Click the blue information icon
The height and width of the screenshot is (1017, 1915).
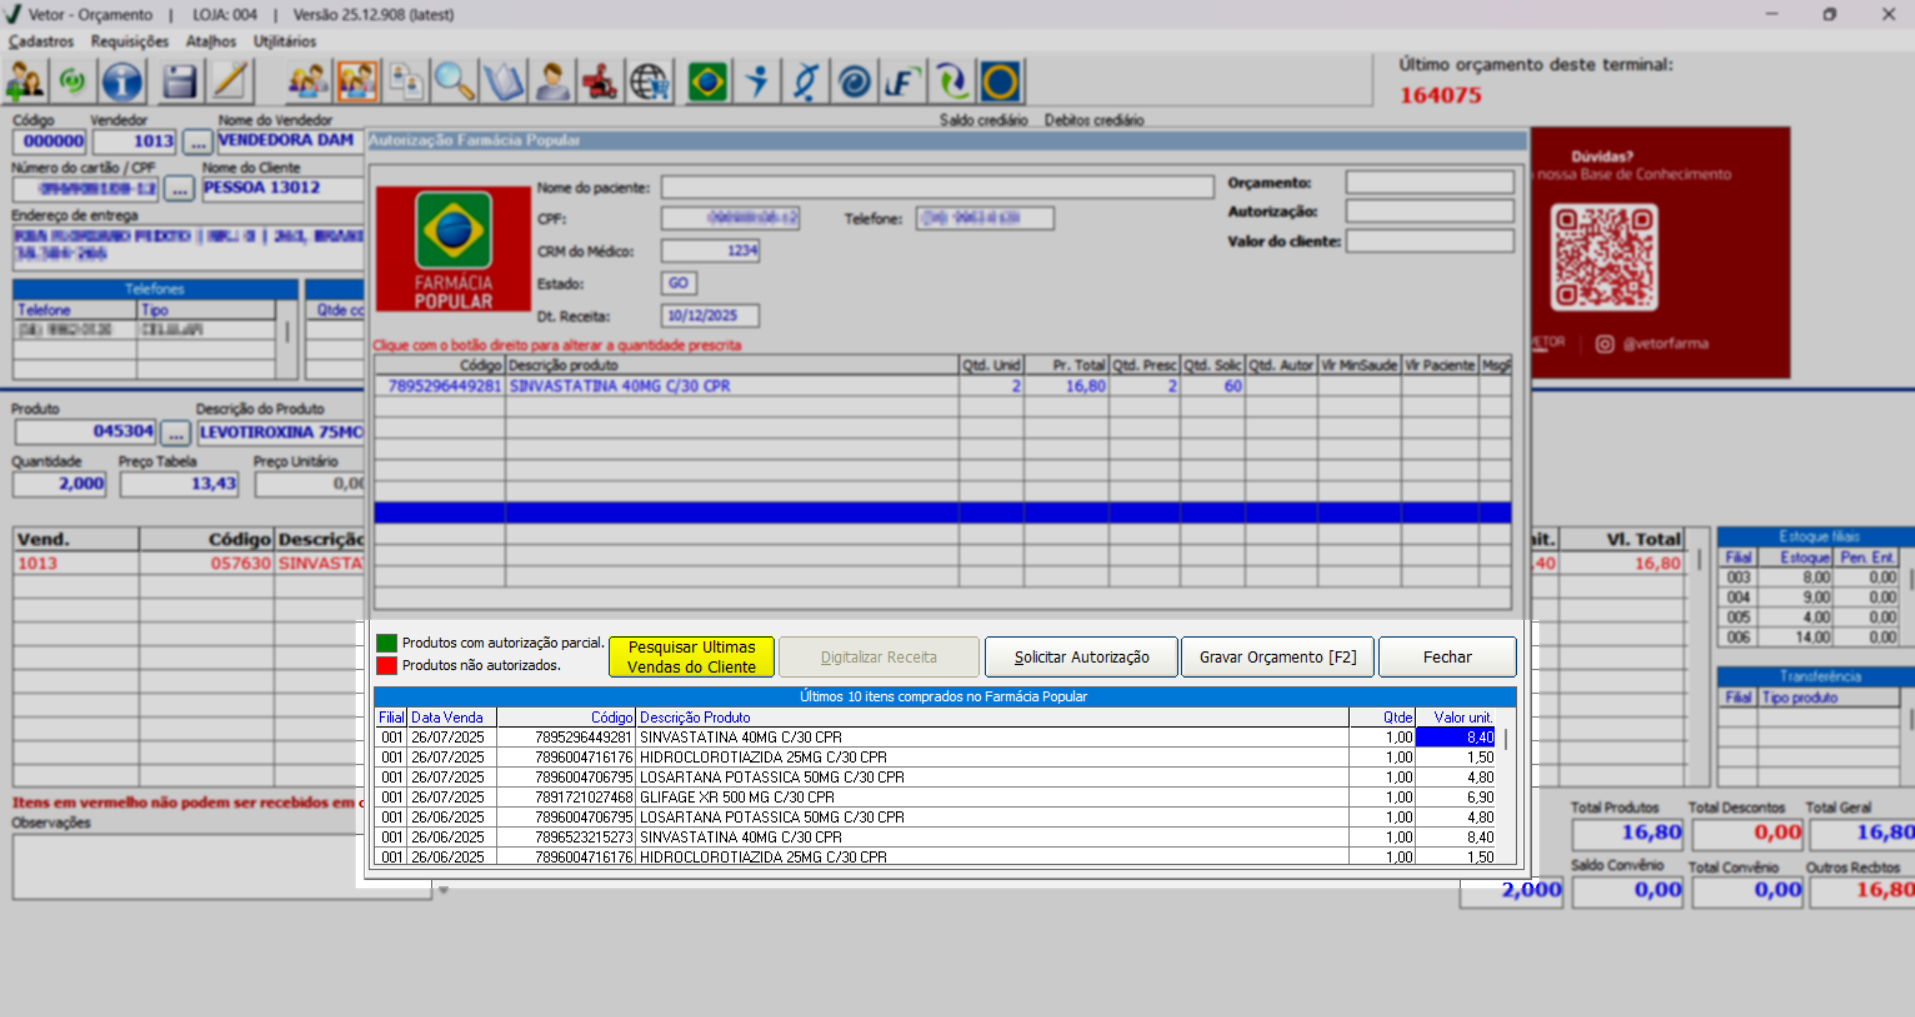point(122,82)
